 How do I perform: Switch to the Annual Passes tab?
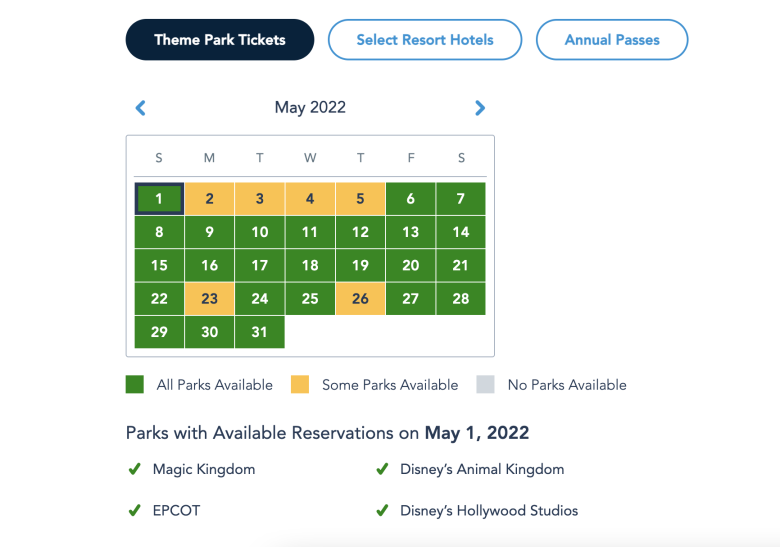(612, 40)
